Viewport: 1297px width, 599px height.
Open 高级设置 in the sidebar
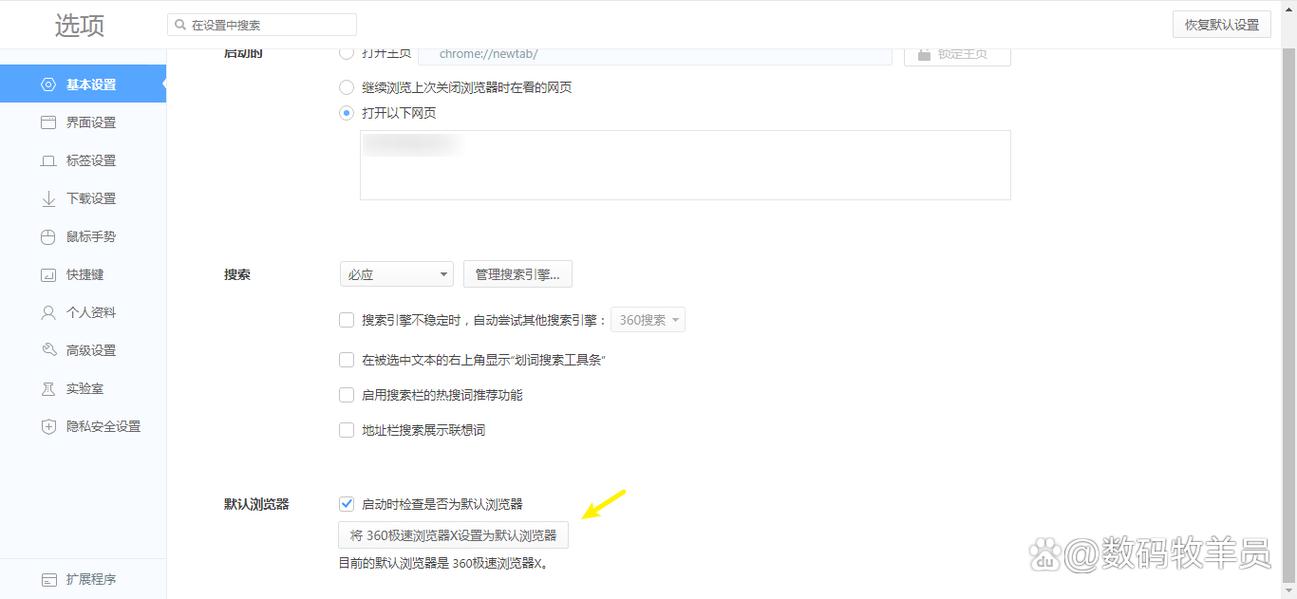pos(88,350)
